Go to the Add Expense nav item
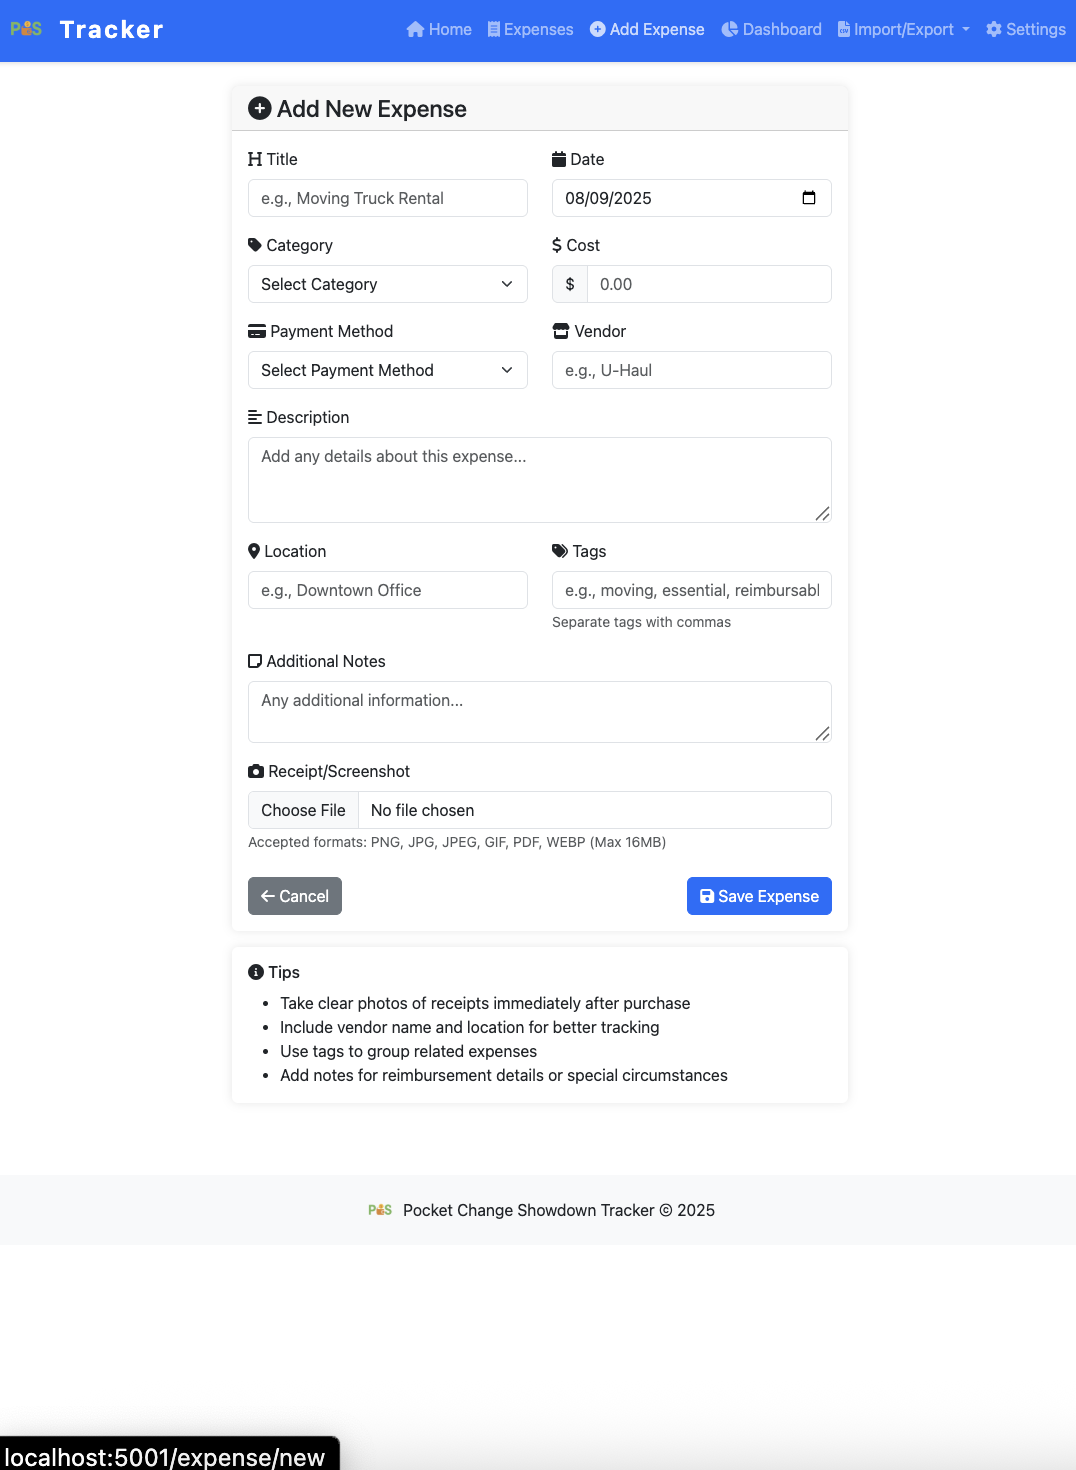The width and height of the screenshot is (1076, 1470). coord(647,30)
